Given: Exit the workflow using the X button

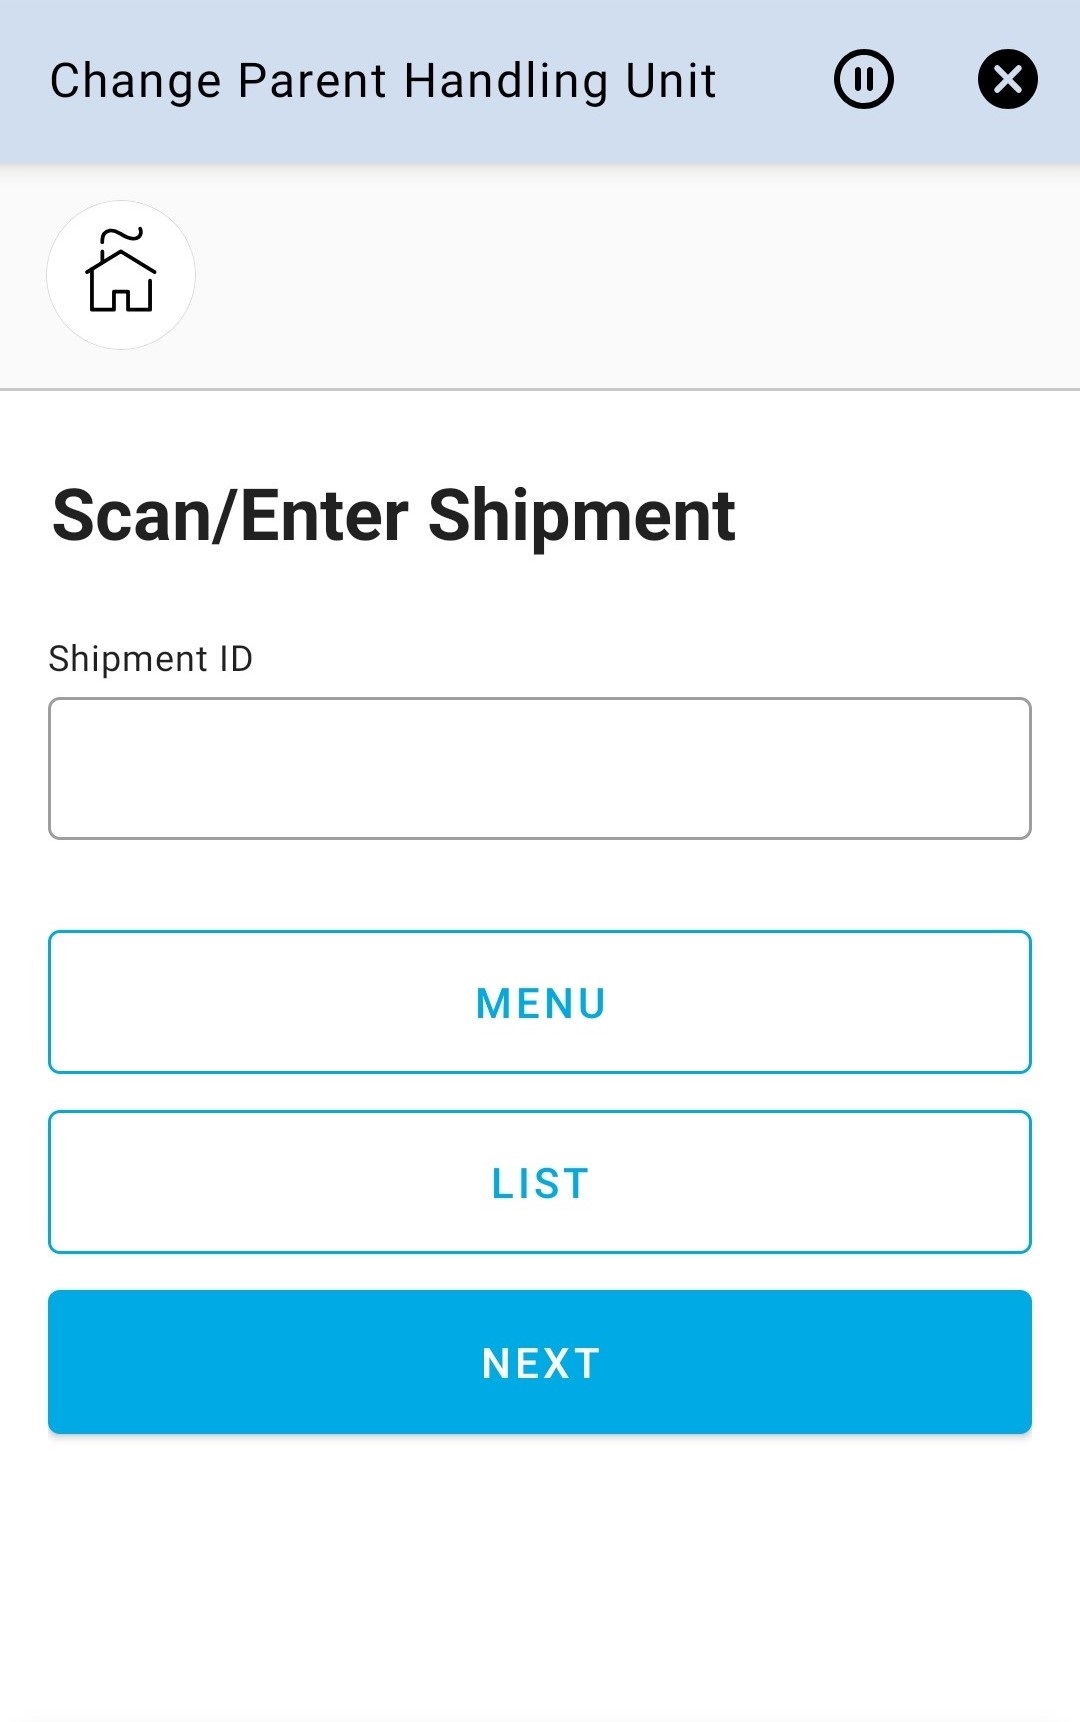Looking at the screenshot, I should (x=1007, y=79).
